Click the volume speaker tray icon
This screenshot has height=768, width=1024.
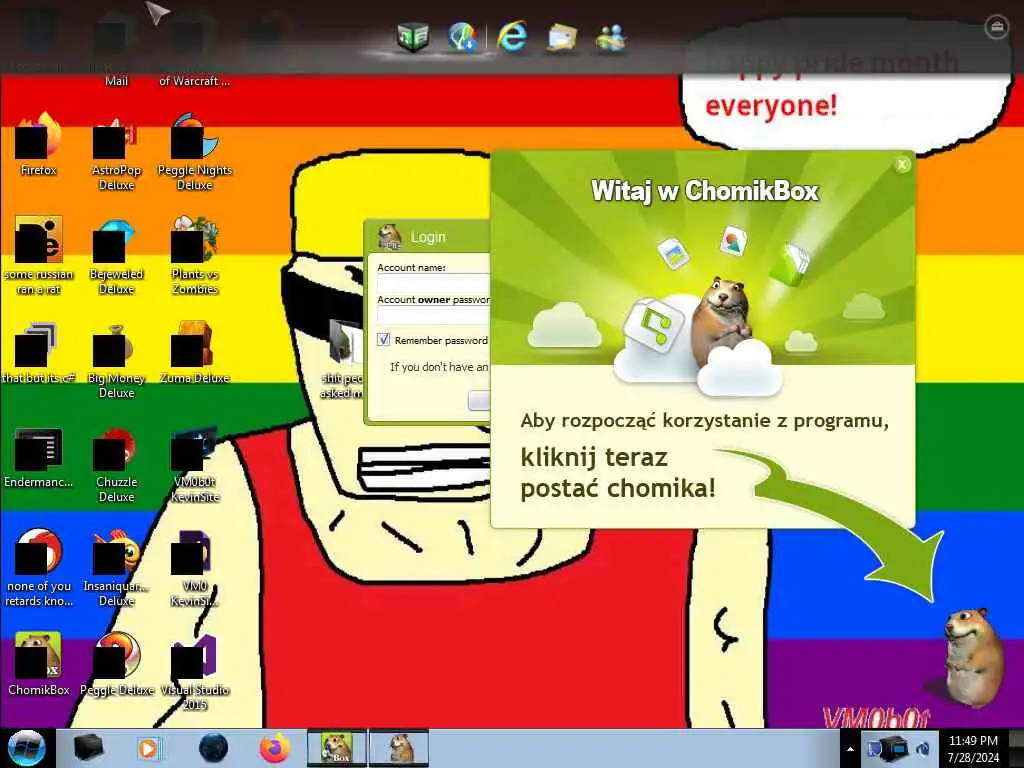click(x=923, y=749)
